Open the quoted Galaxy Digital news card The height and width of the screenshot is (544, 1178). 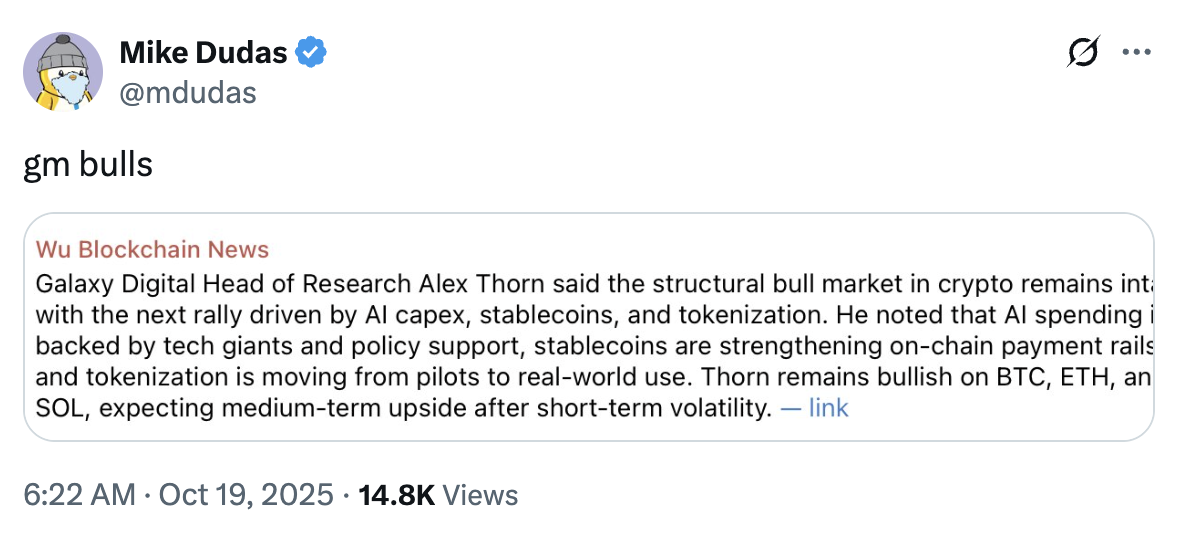coord(588,327)
